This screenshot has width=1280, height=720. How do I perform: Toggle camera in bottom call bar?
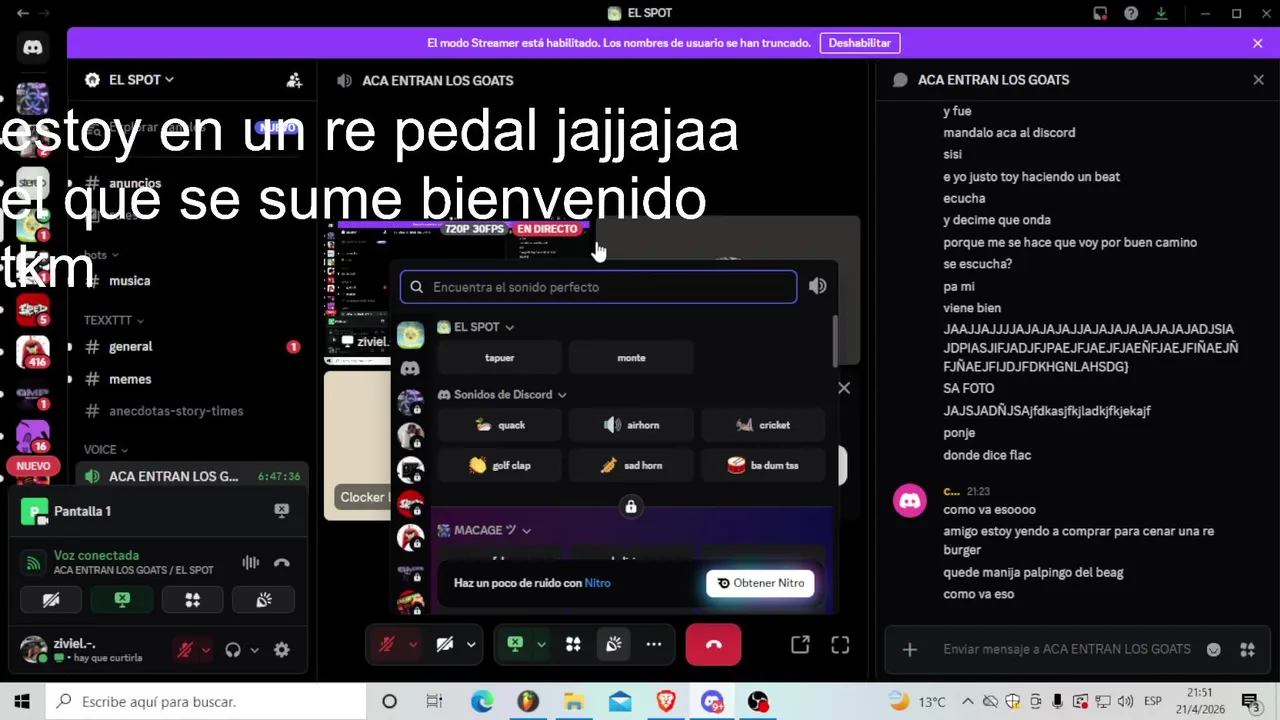(x=445, y=645)
